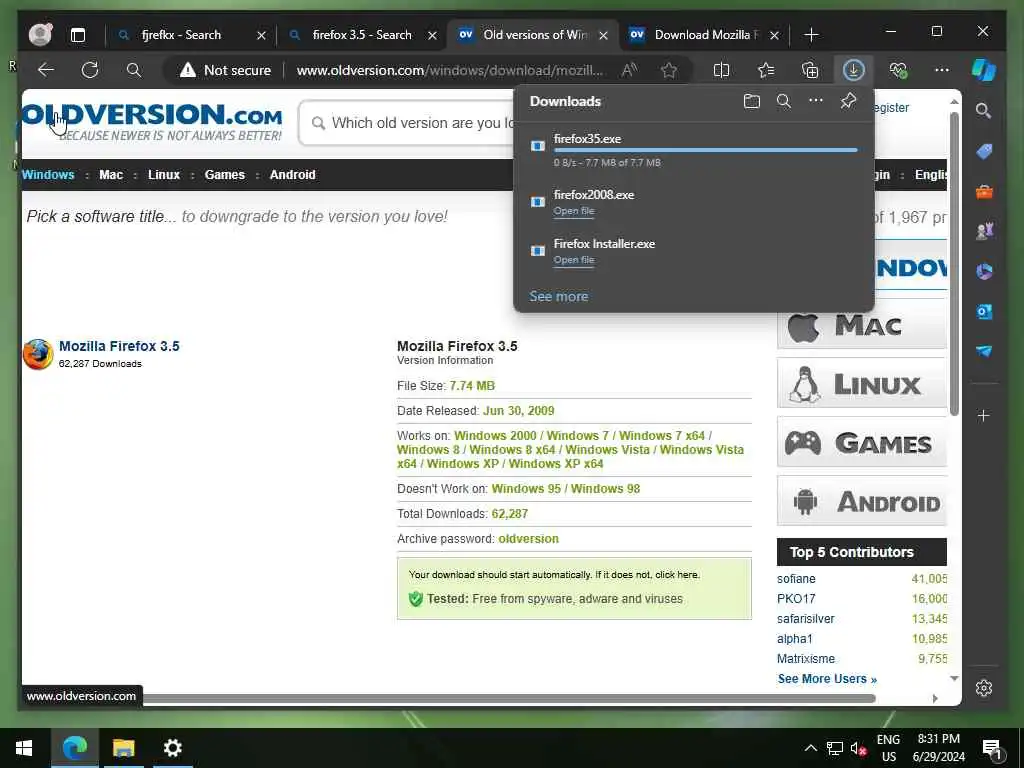Open the Collections icon
The width and height of the screenshot is (1024, 768).
coord(810,70)
